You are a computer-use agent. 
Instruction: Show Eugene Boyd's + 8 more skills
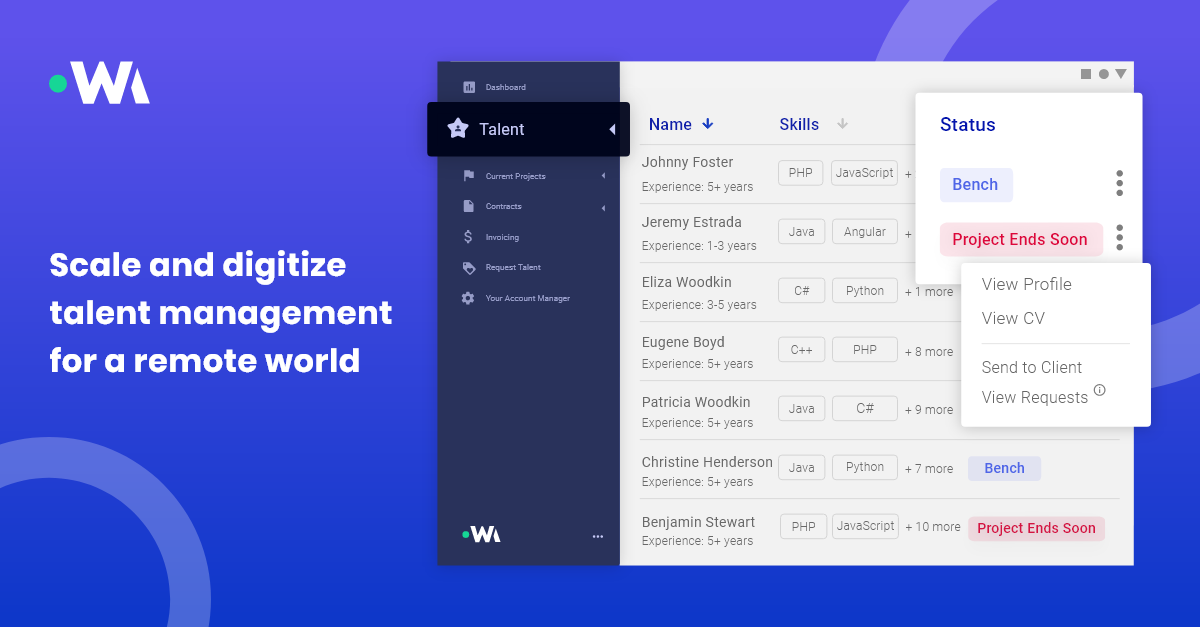[x=929, y=351]
